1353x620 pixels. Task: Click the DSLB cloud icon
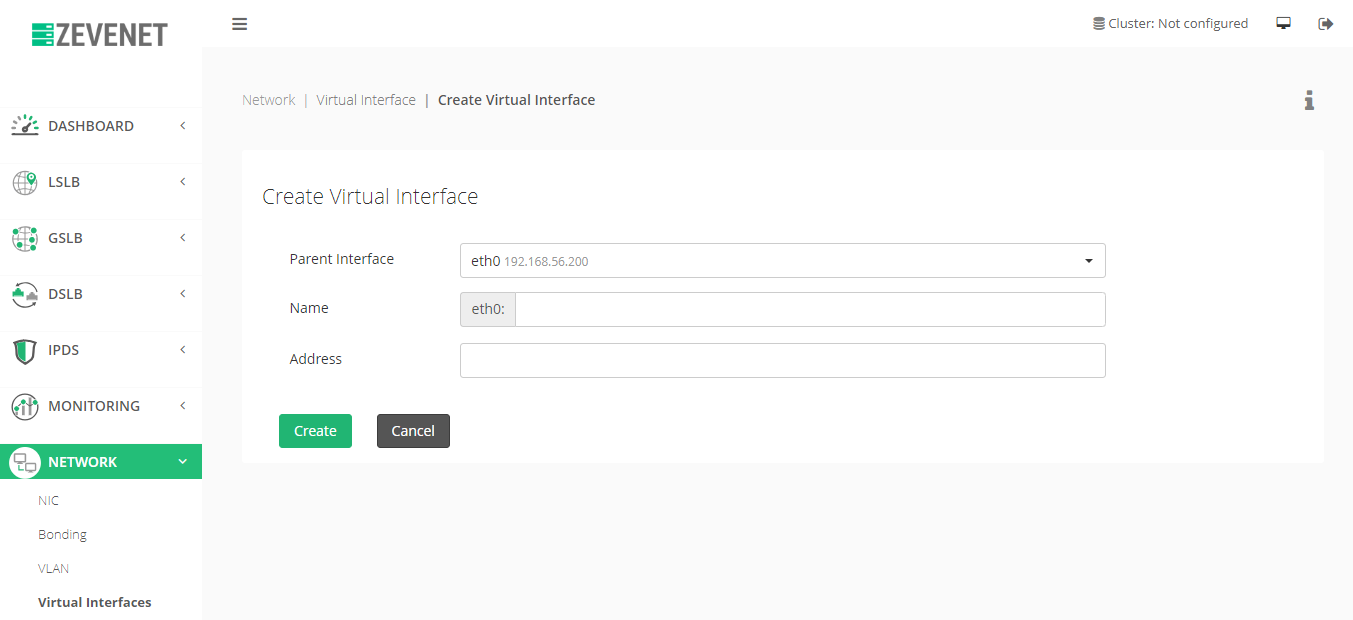(25, 294)
